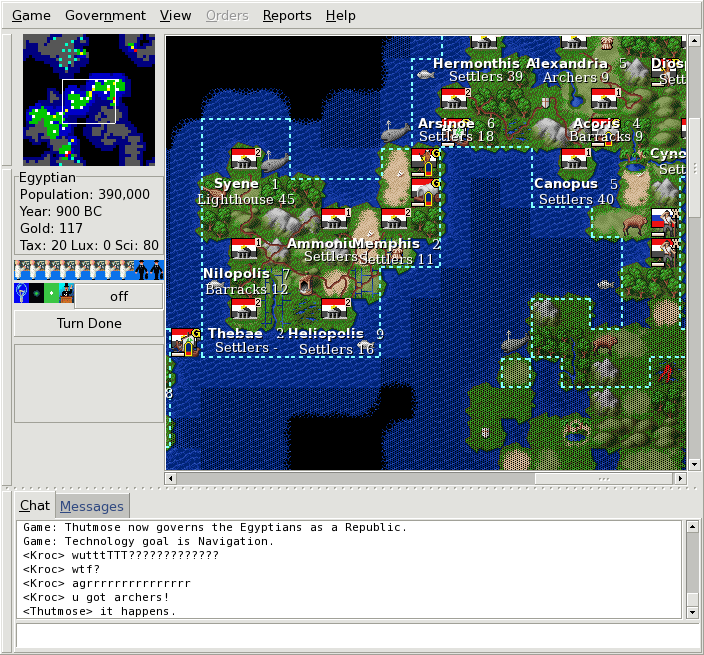Click the Hermonthis city name label

476,63
